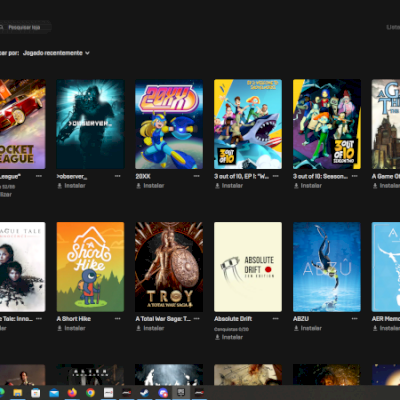Open three-dot menu for 3 out of 10: Season
This screenshot has width=400, height=400.
(x=354, y=176)
